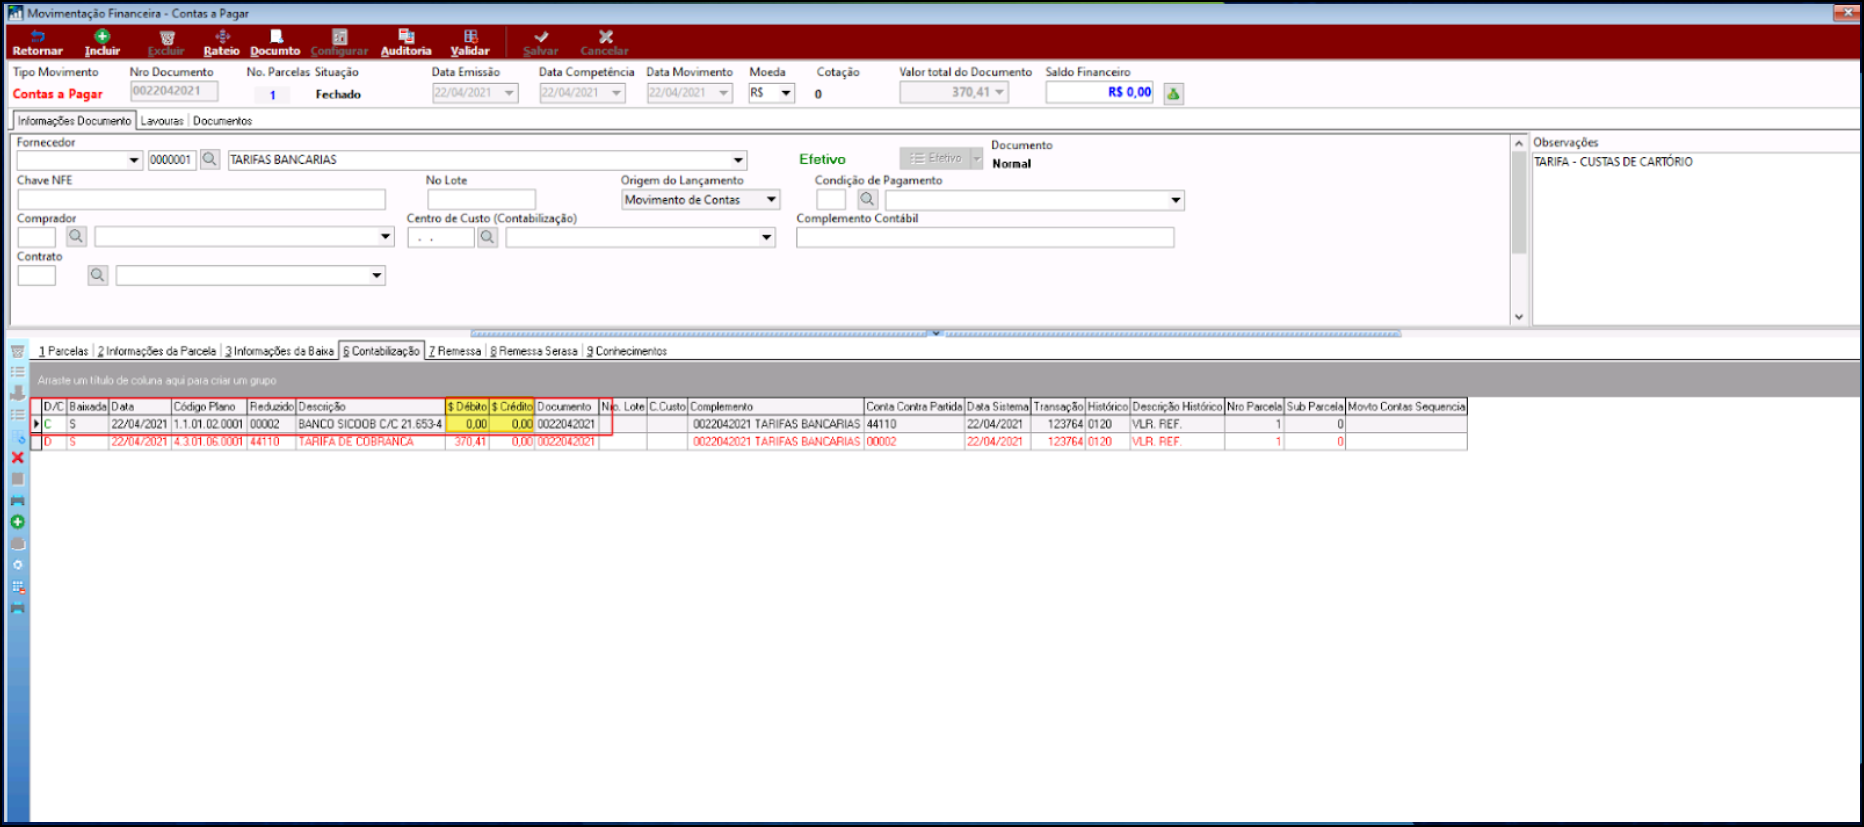
Task: Click the red X icon in left sidebar
Action: click(x=17, y=457)
